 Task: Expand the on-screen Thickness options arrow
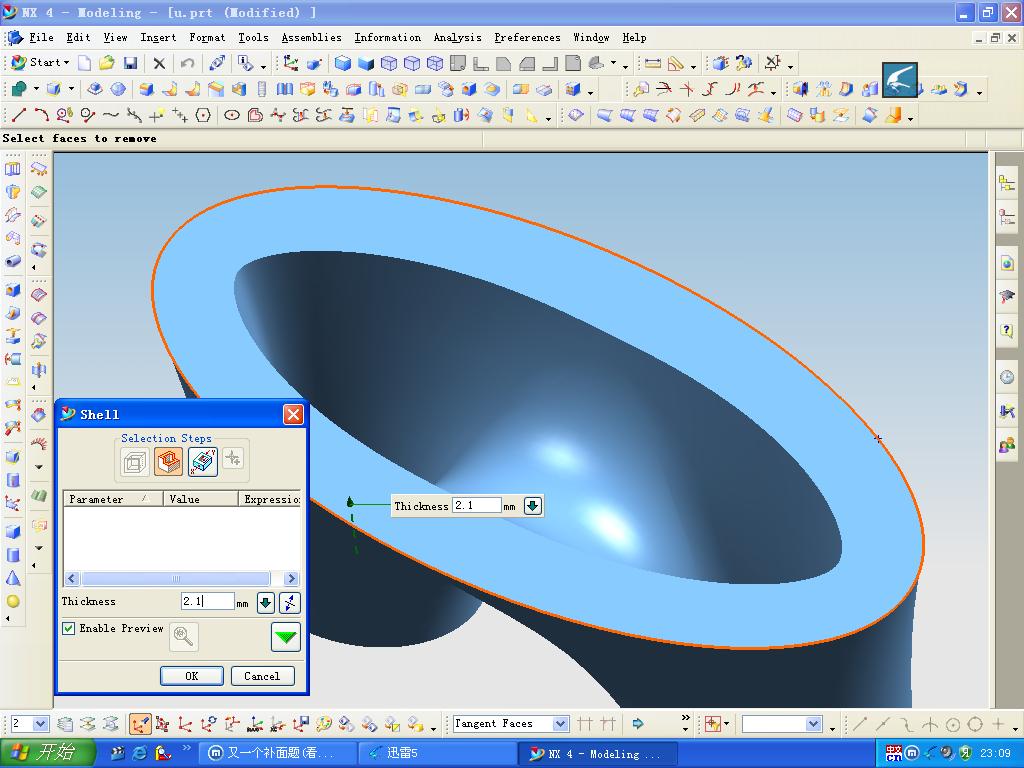tap(533, 505)
